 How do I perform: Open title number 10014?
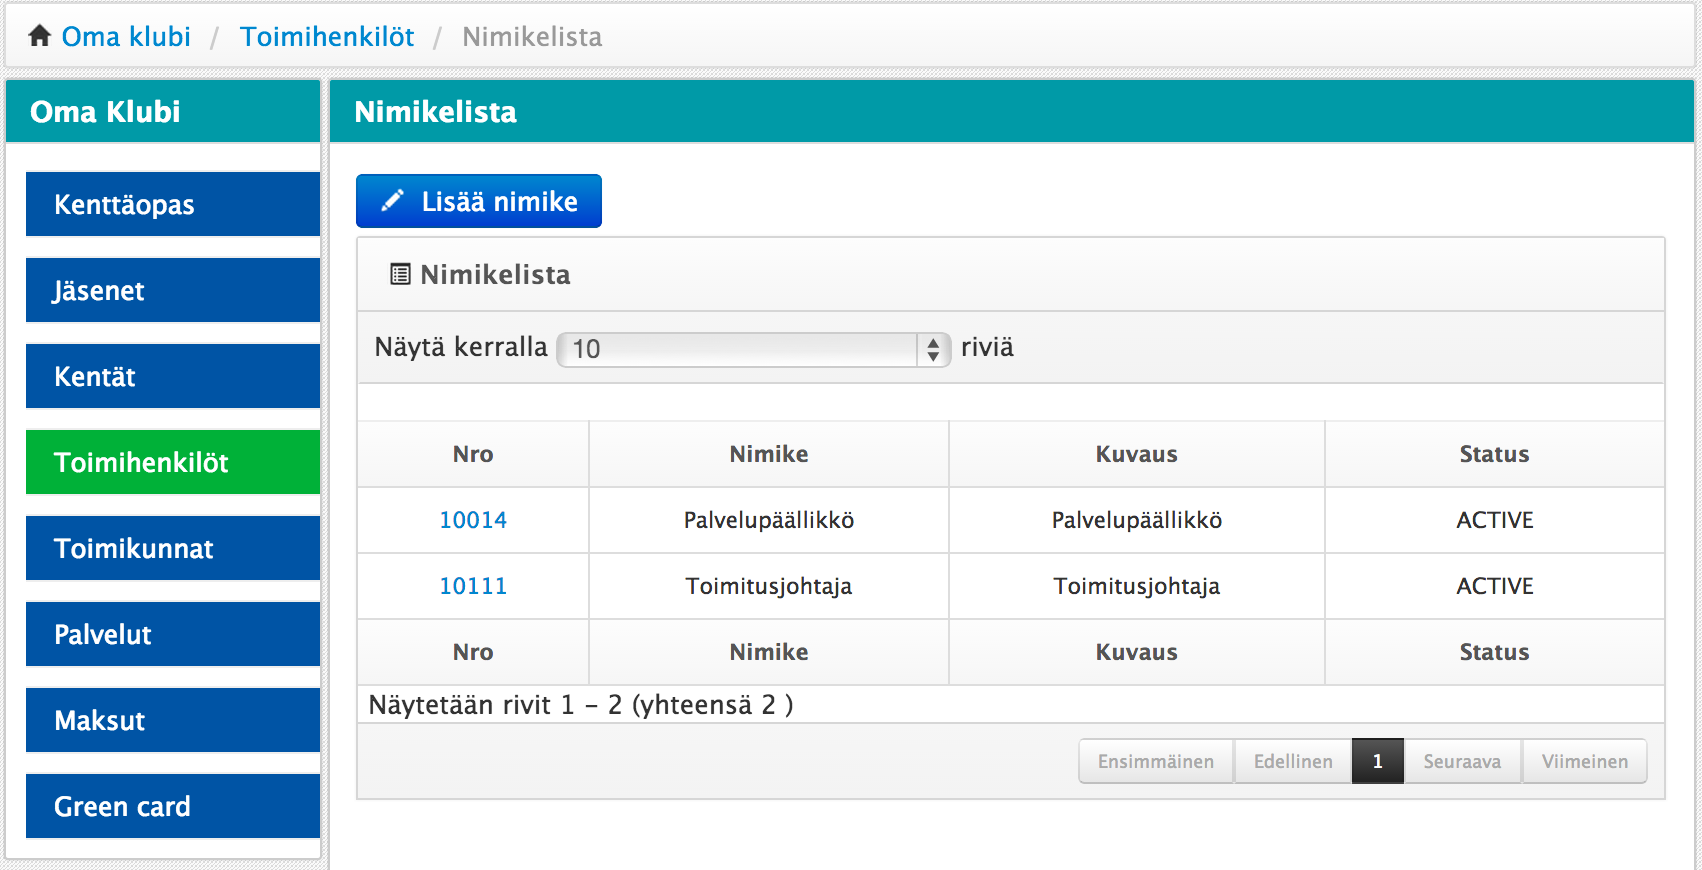click(473, 520)
